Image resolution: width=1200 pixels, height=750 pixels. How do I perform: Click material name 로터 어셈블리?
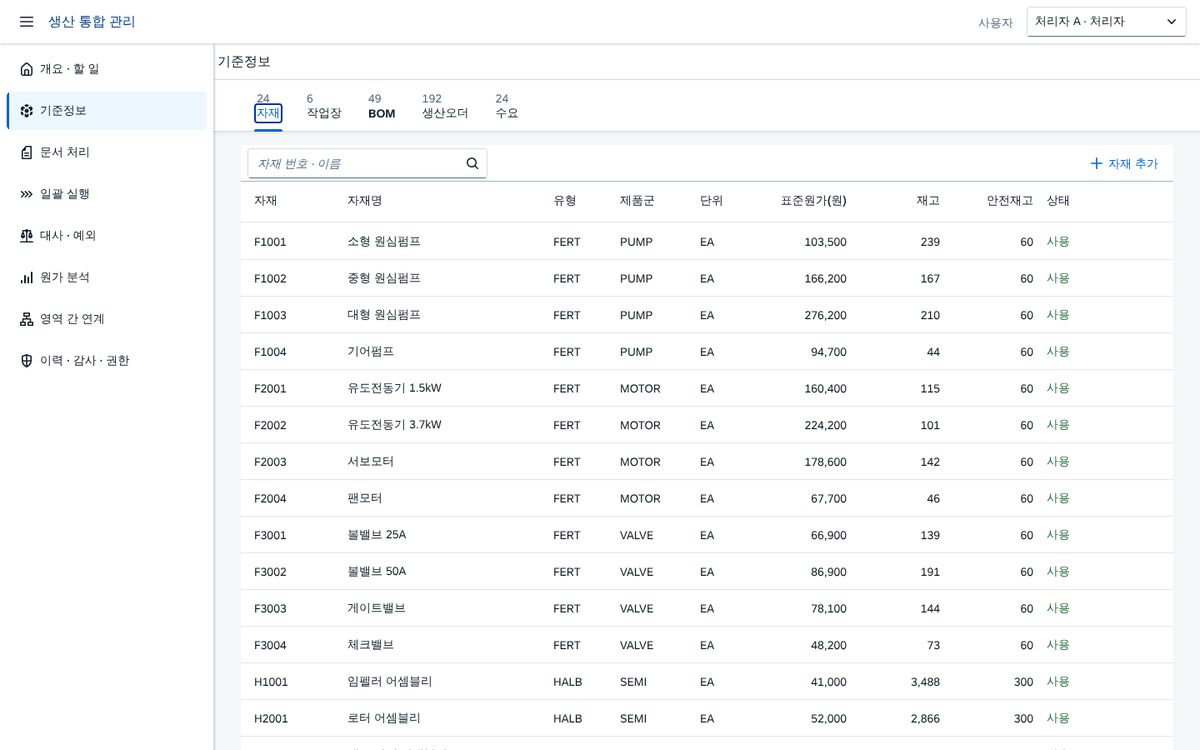(384, 719)
